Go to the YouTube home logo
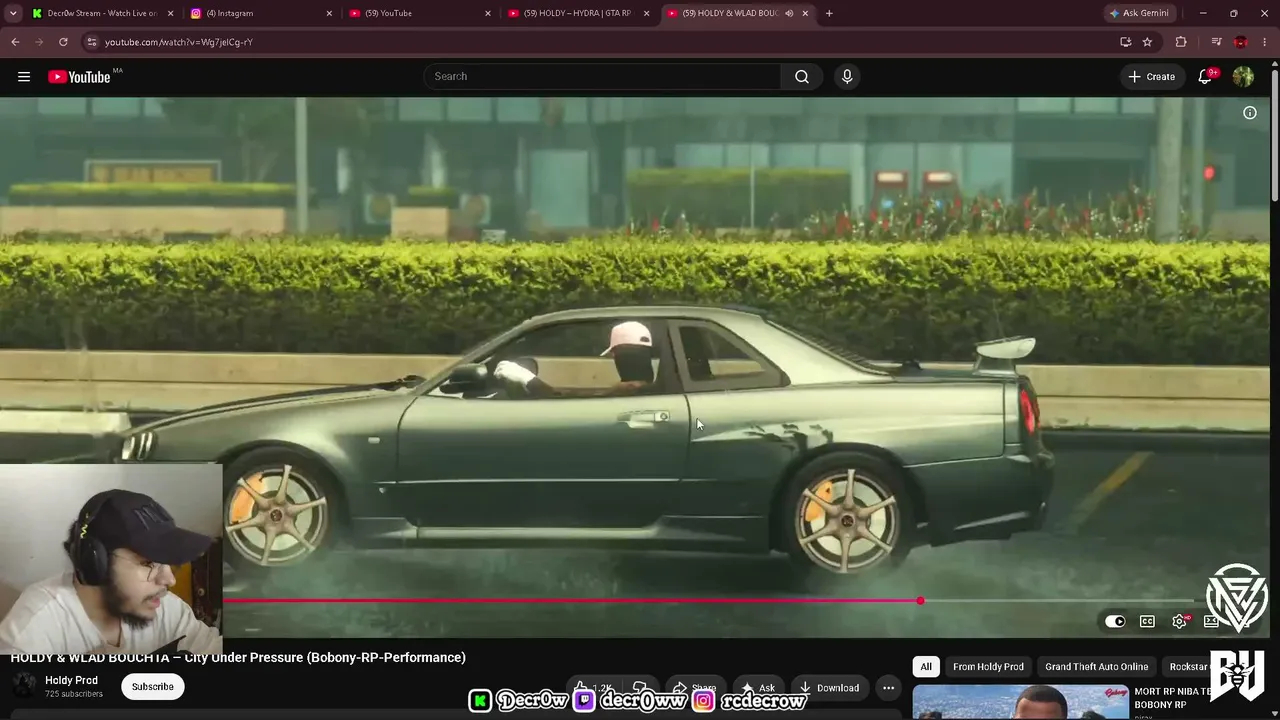 79,77
